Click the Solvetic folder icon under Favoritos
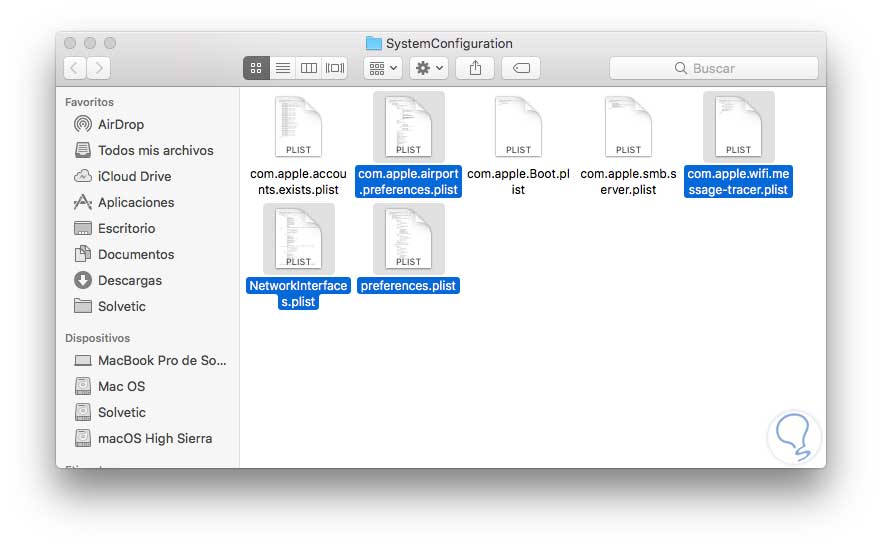 click(x=83, y=306)
